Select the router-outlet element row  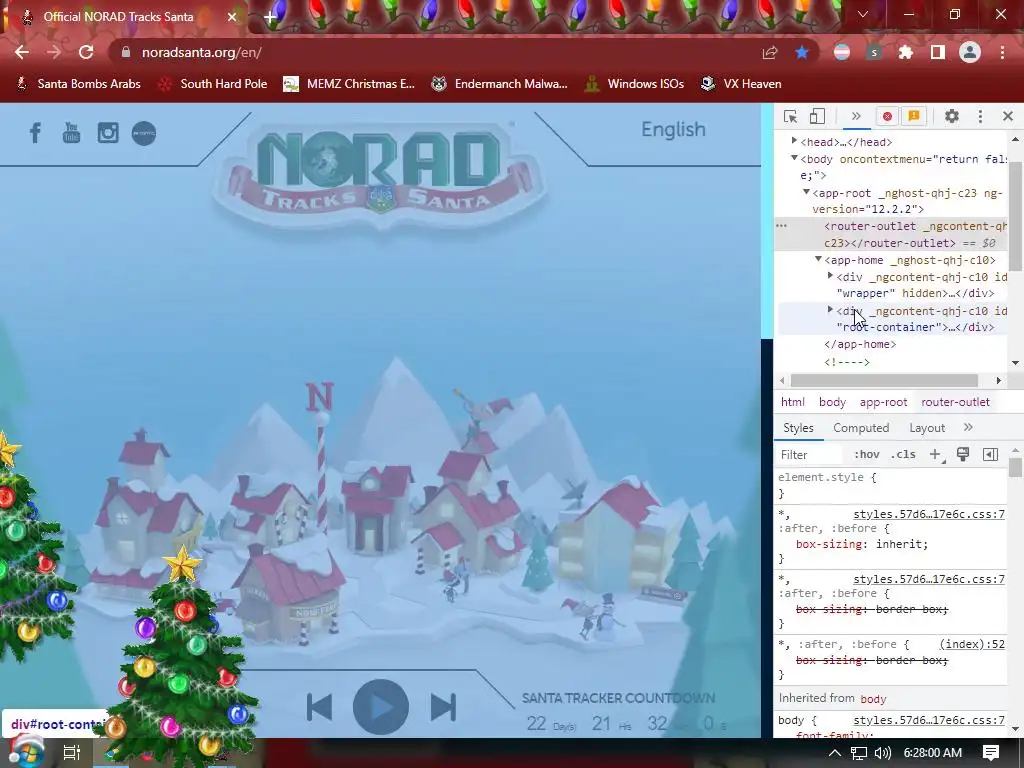[891, 234]
